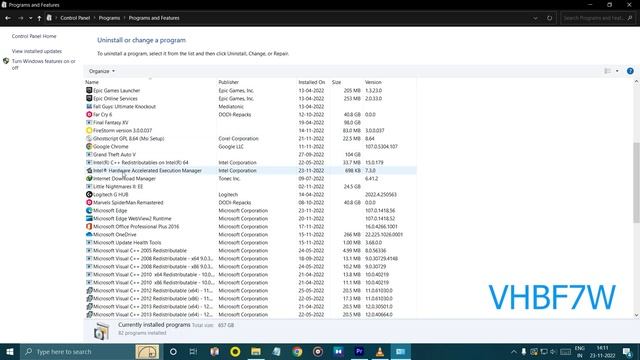Screen dimensions: 640x360
Task: Open the Organize menu
Action: click(x=102, y=71)
